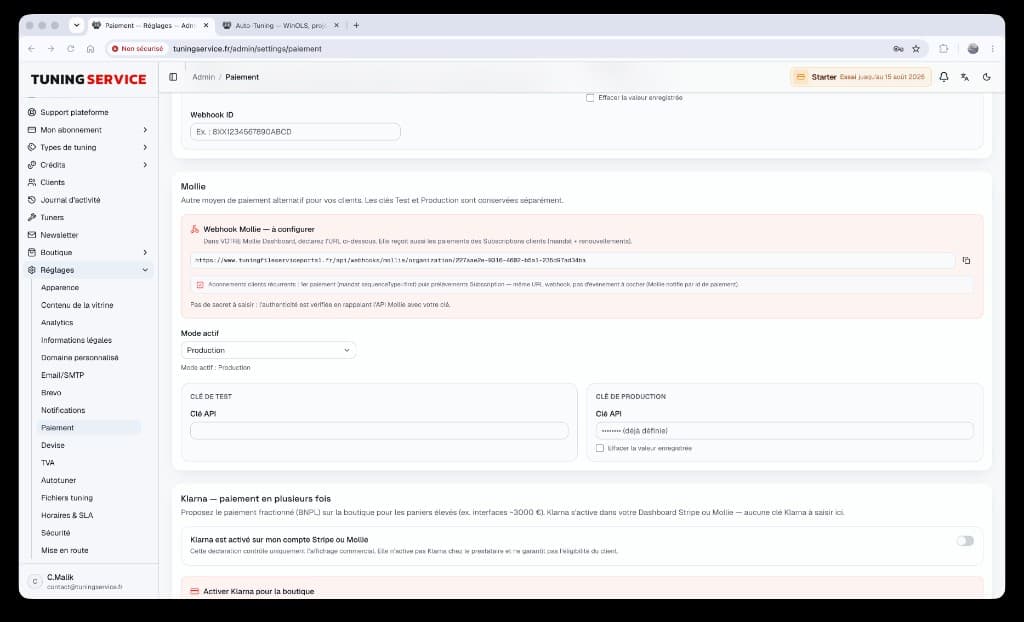This screenshot has width=1024, height=622.
Task: Switch to dark mode moon icon
Action: point(987,77)
